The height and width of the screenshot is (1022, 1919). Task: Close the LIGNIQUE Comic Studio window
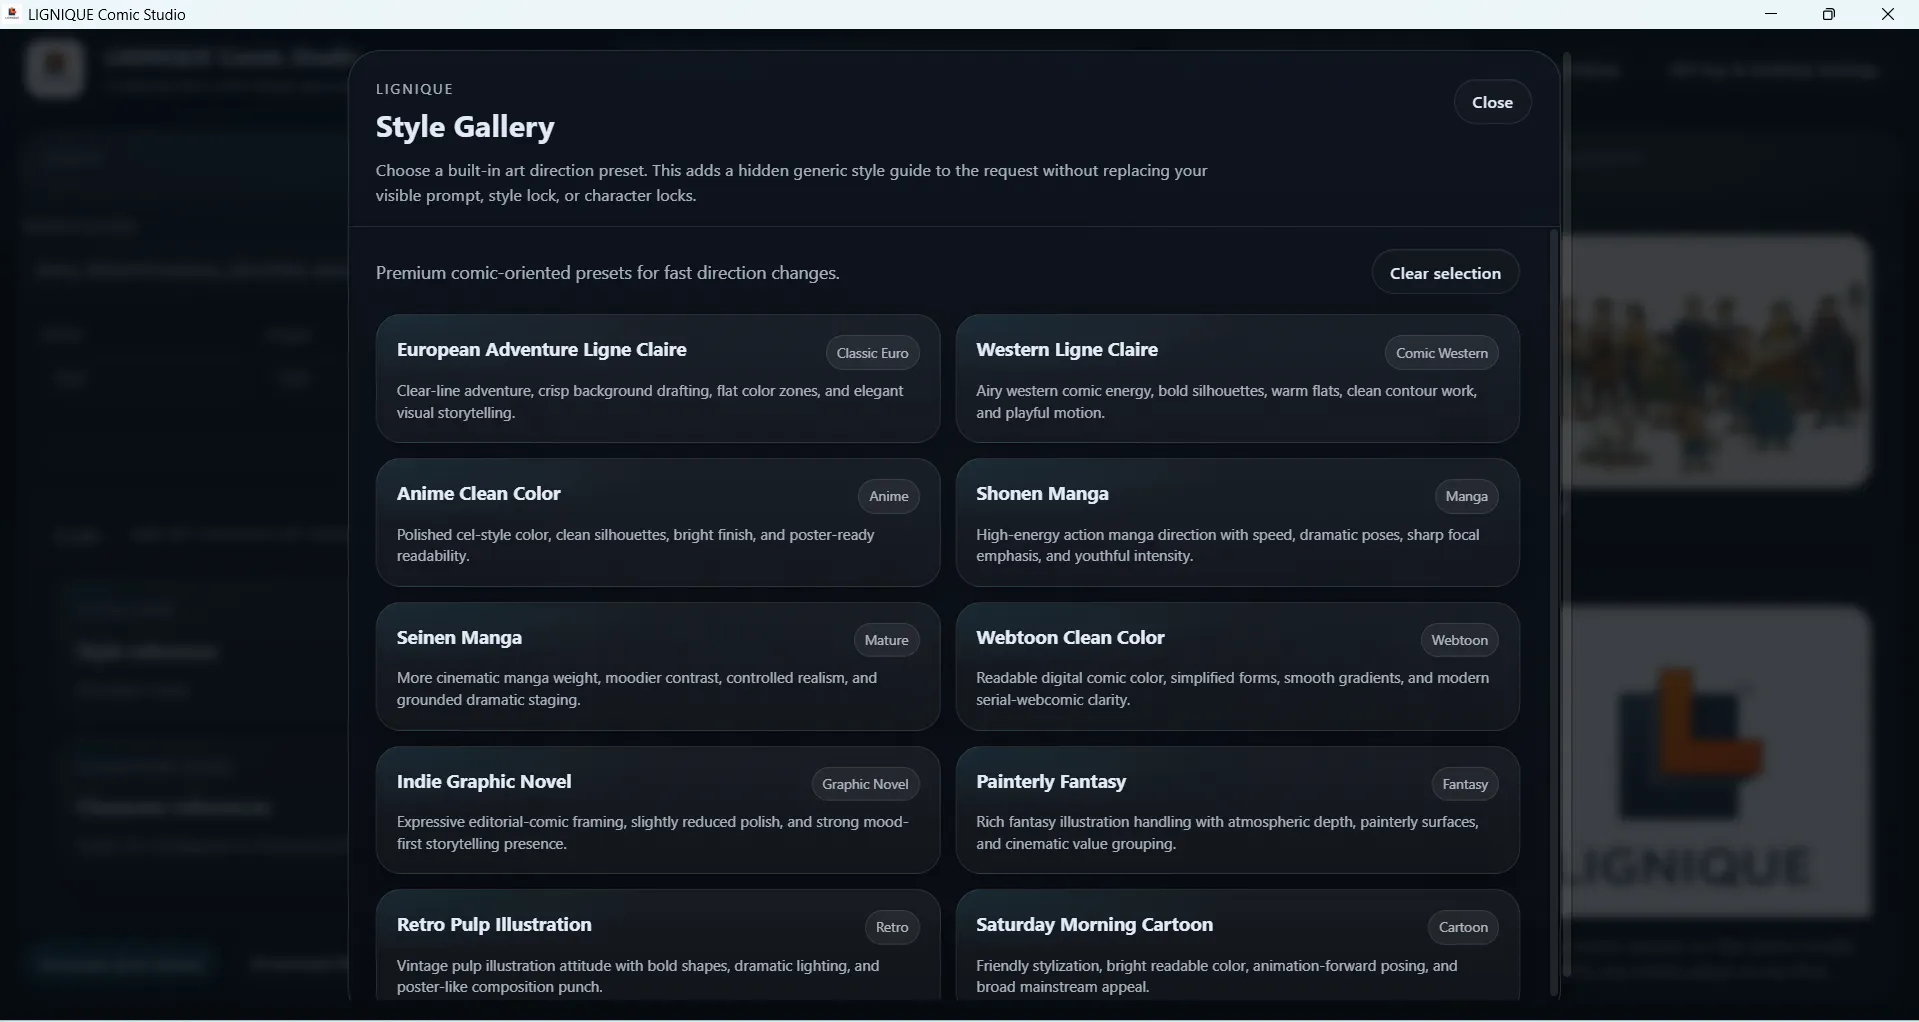click(x=1888, y=14)
